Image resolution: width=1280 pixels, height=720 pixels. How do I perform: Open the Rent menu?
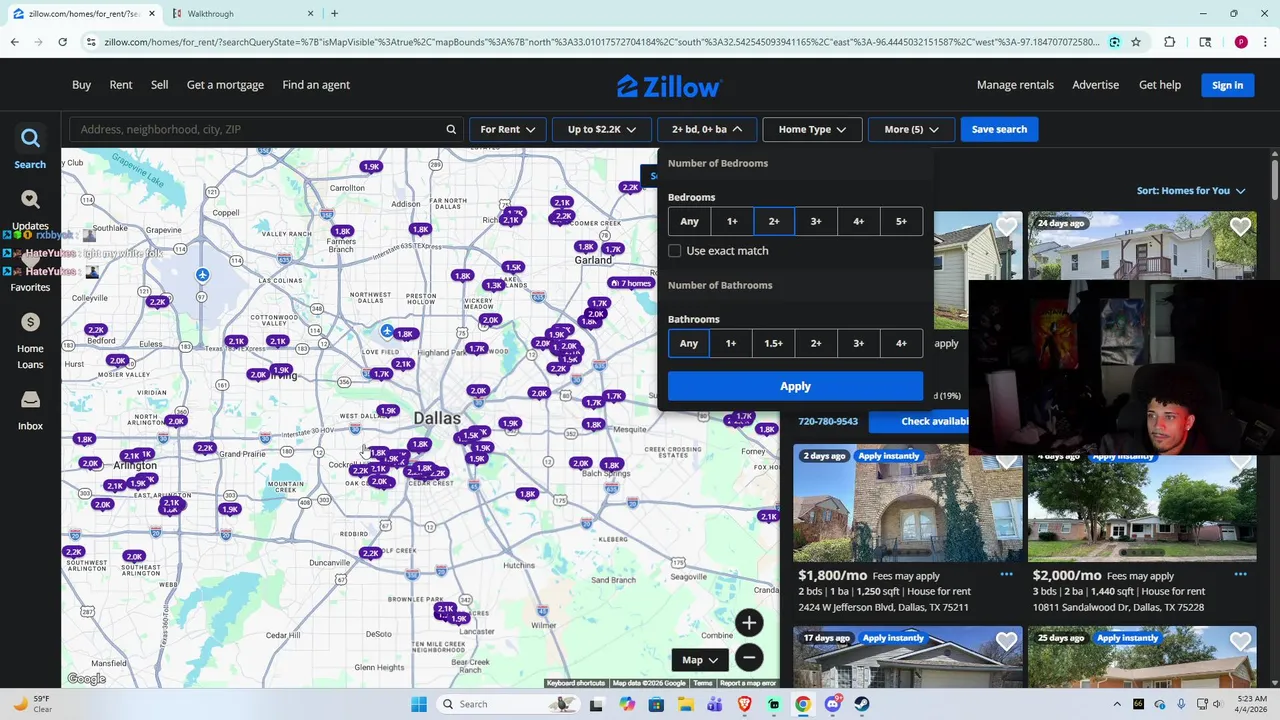(x=121, y=85)
